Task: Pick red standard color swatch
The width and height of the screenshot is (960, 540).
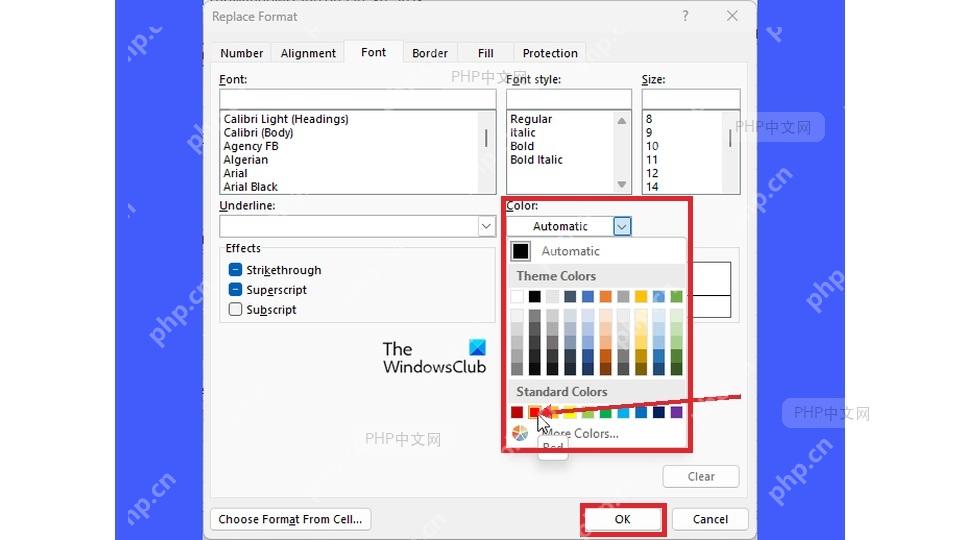Action: coord(534,412)
